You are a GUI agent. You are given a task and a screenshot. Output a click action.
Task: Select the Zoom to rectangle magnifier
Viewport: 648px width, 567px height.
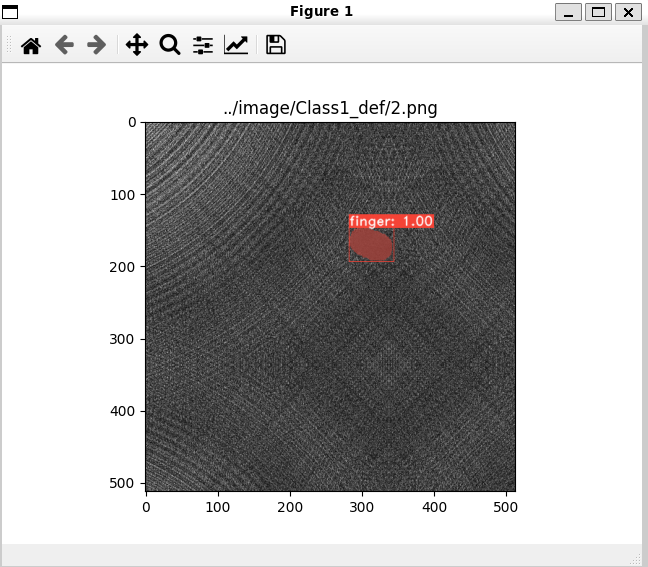170,45
